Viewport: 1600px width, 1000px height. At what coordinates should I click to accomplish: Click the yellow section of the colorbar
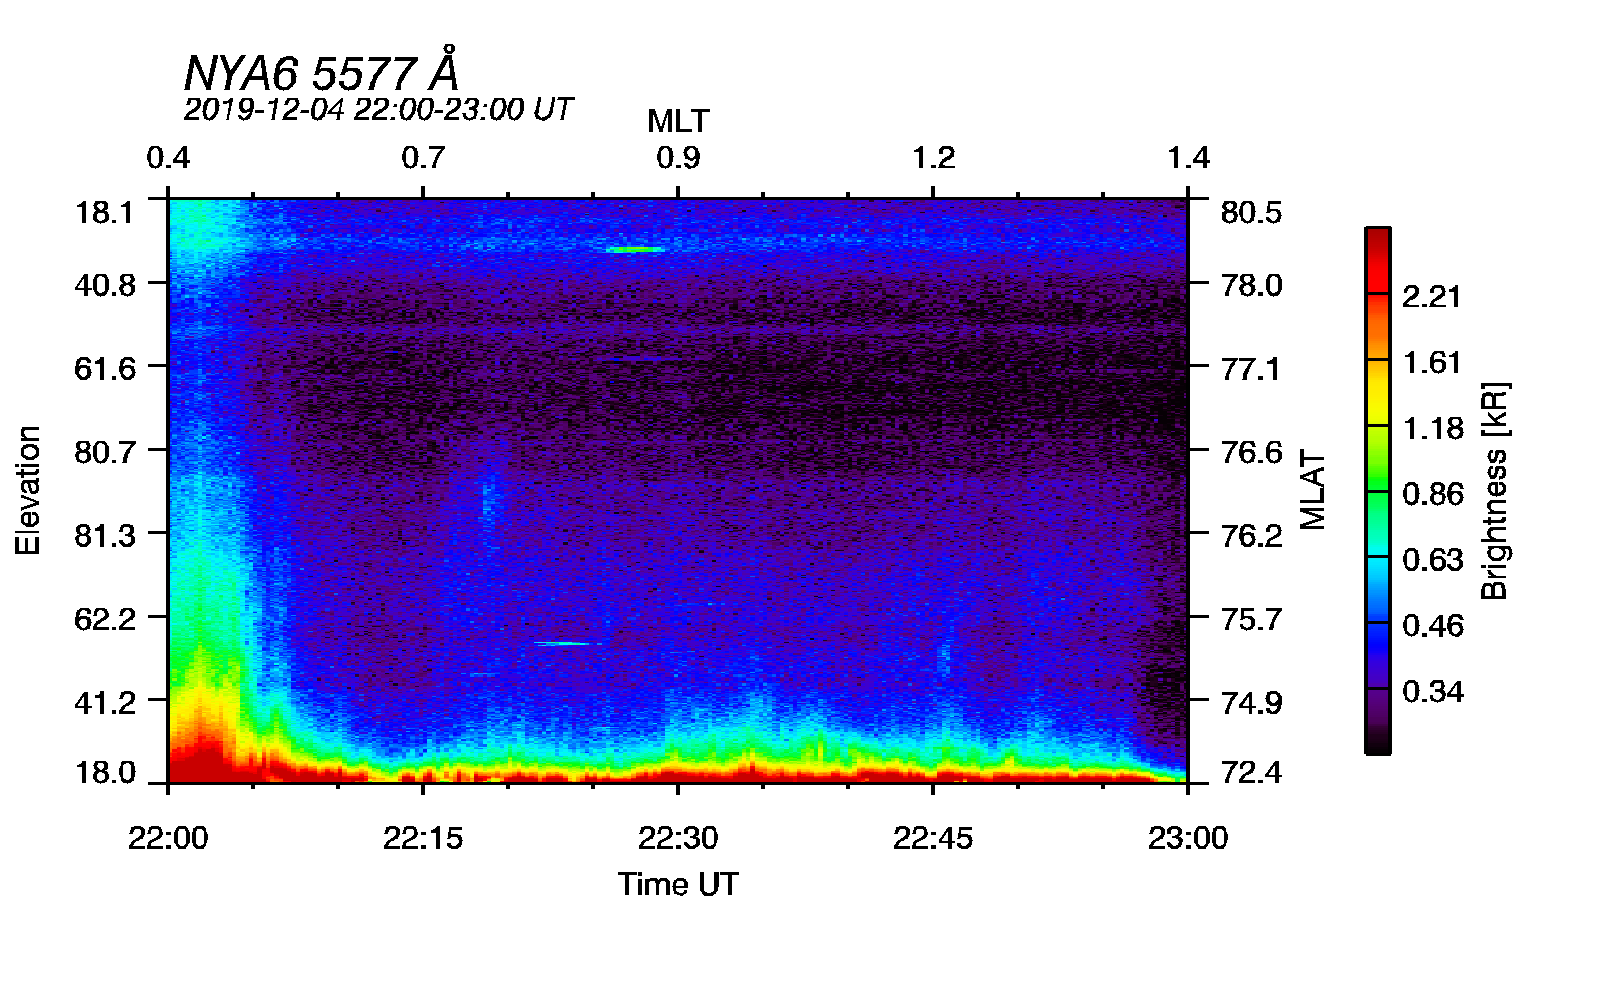(1378, 392)
